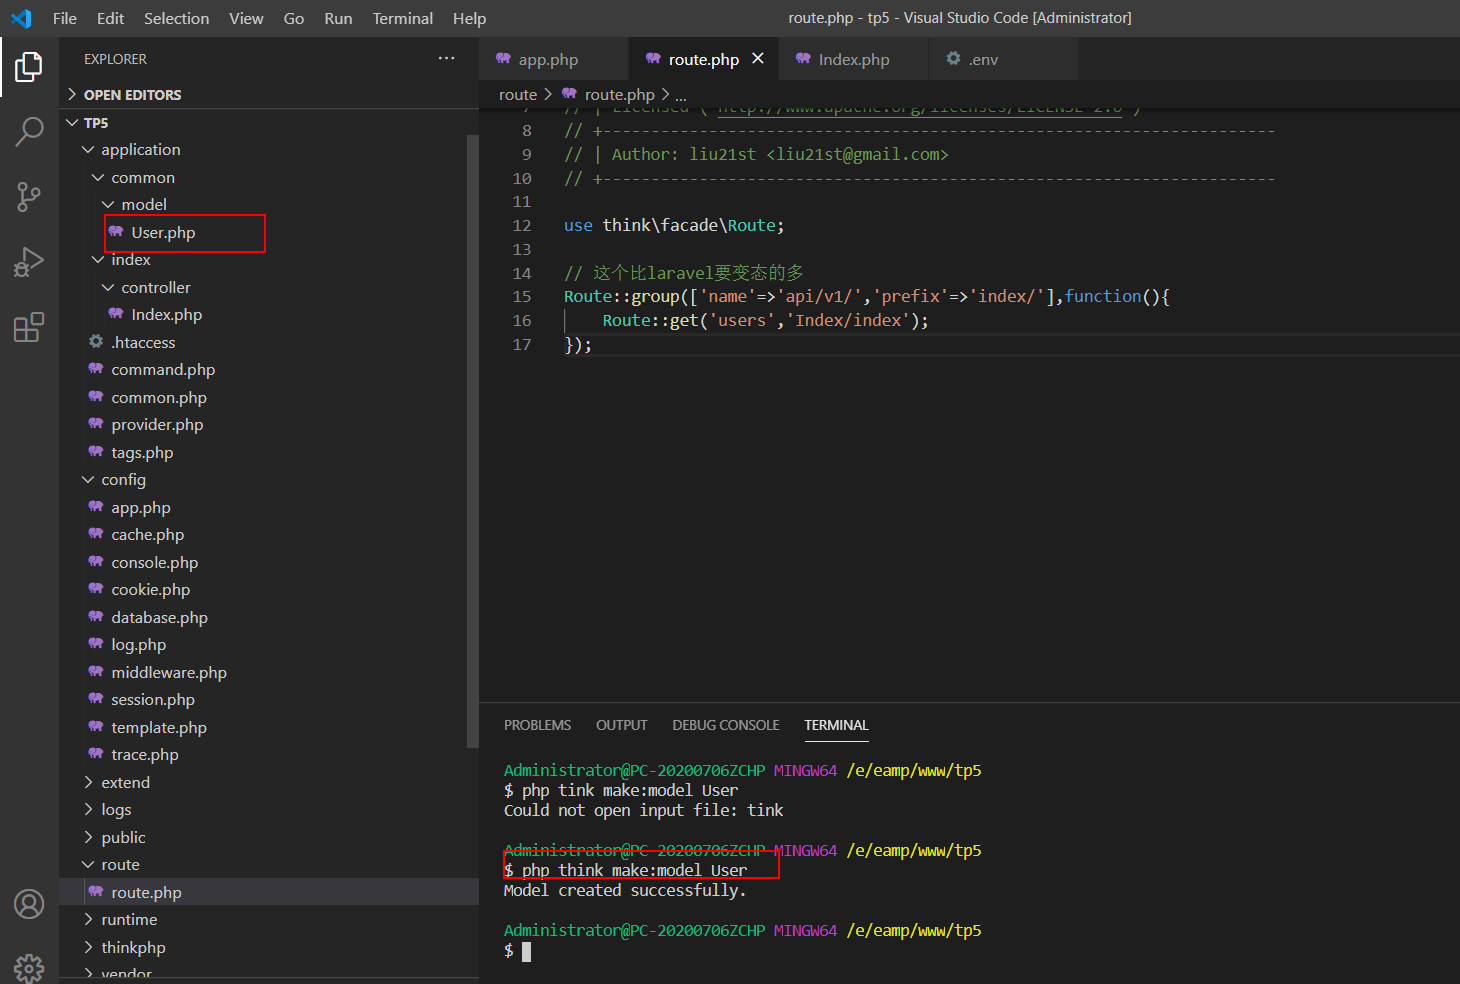Screen dimensions: 1460x984
Task: Expand the extend folder
Action: coord(125,783)
